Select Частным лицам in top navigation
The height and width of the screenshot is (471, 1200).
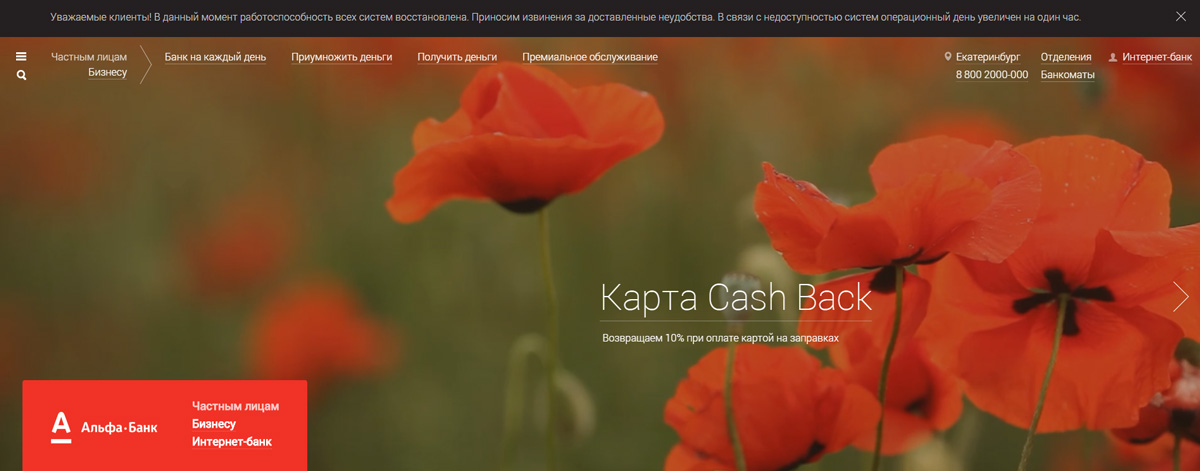(x=89, y=57)
